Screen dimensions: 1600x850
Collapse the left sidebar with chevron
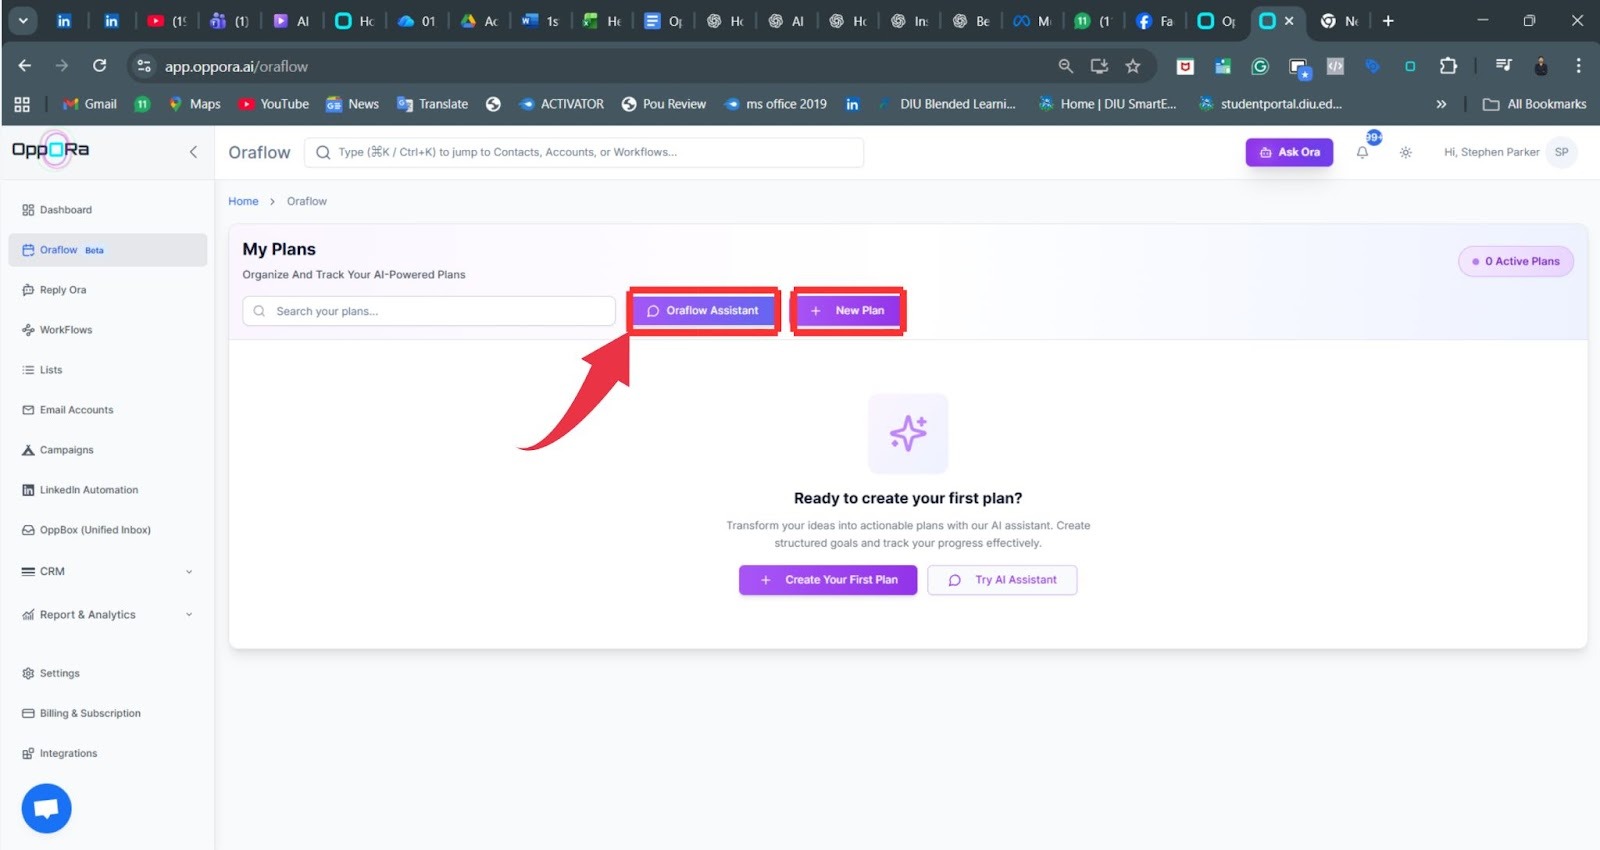click(193, 152)
